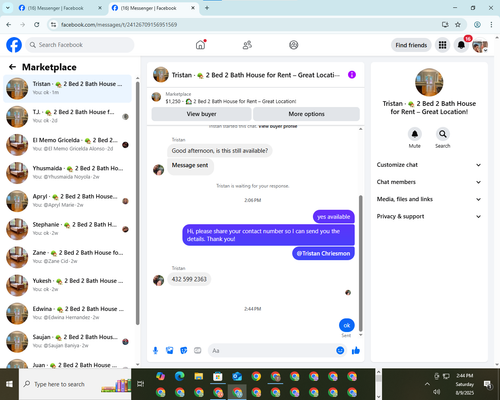Focus the Aa message input field
Image resolution: width=500 pixels, height=400 pixels.
click(272, 350)
